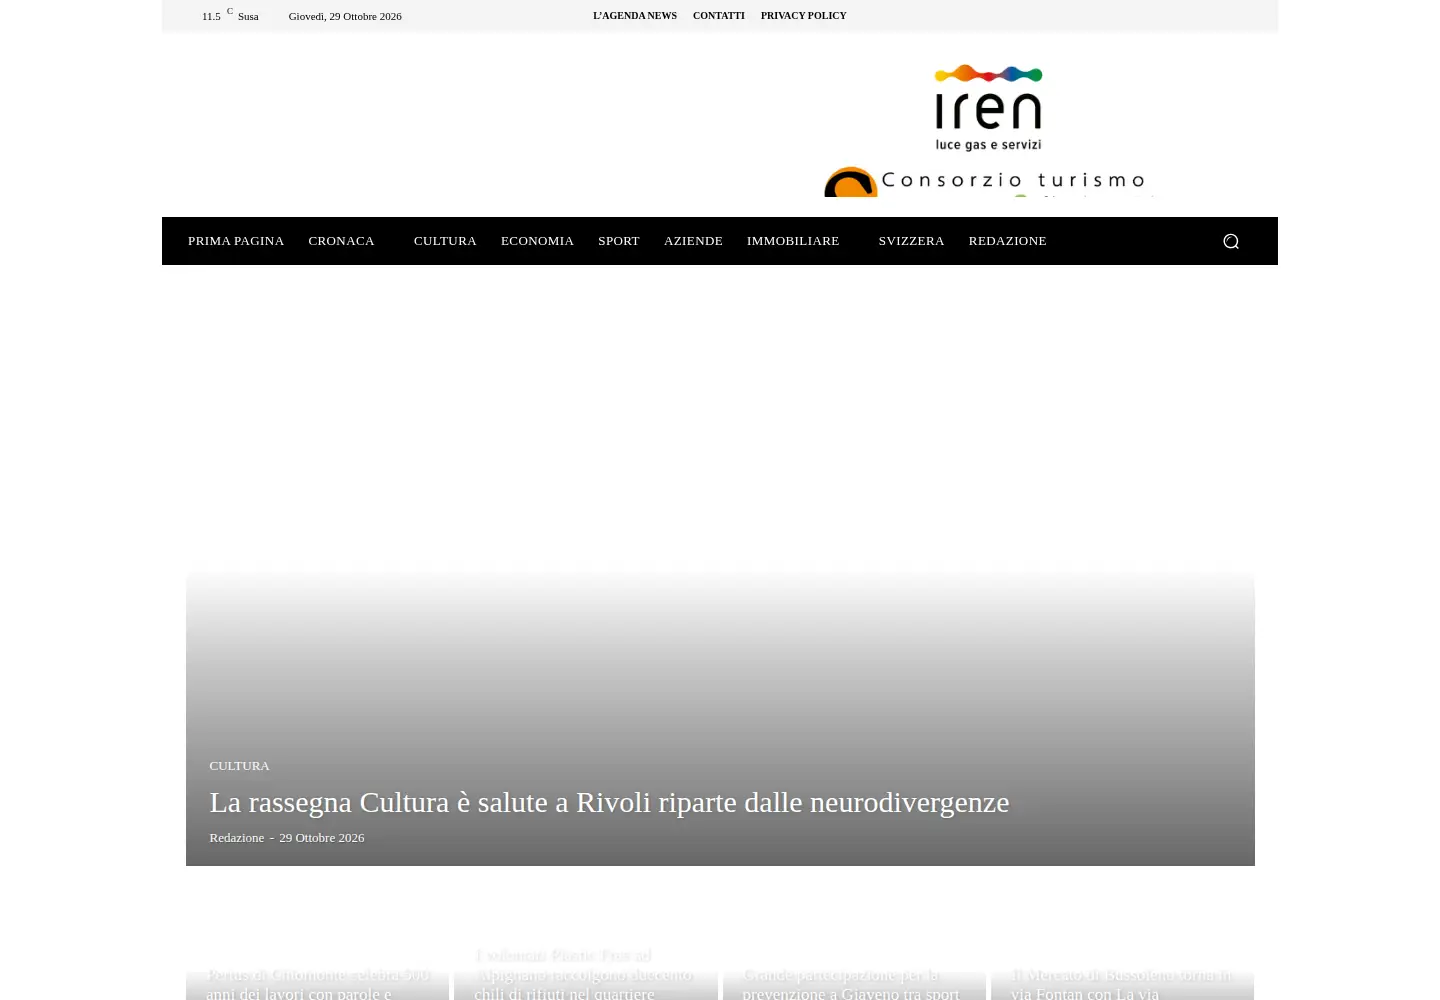Click the Iren luce gas e servizi logo
The height and width of the screenshot is (1000, 1440).
pos(988,108)
